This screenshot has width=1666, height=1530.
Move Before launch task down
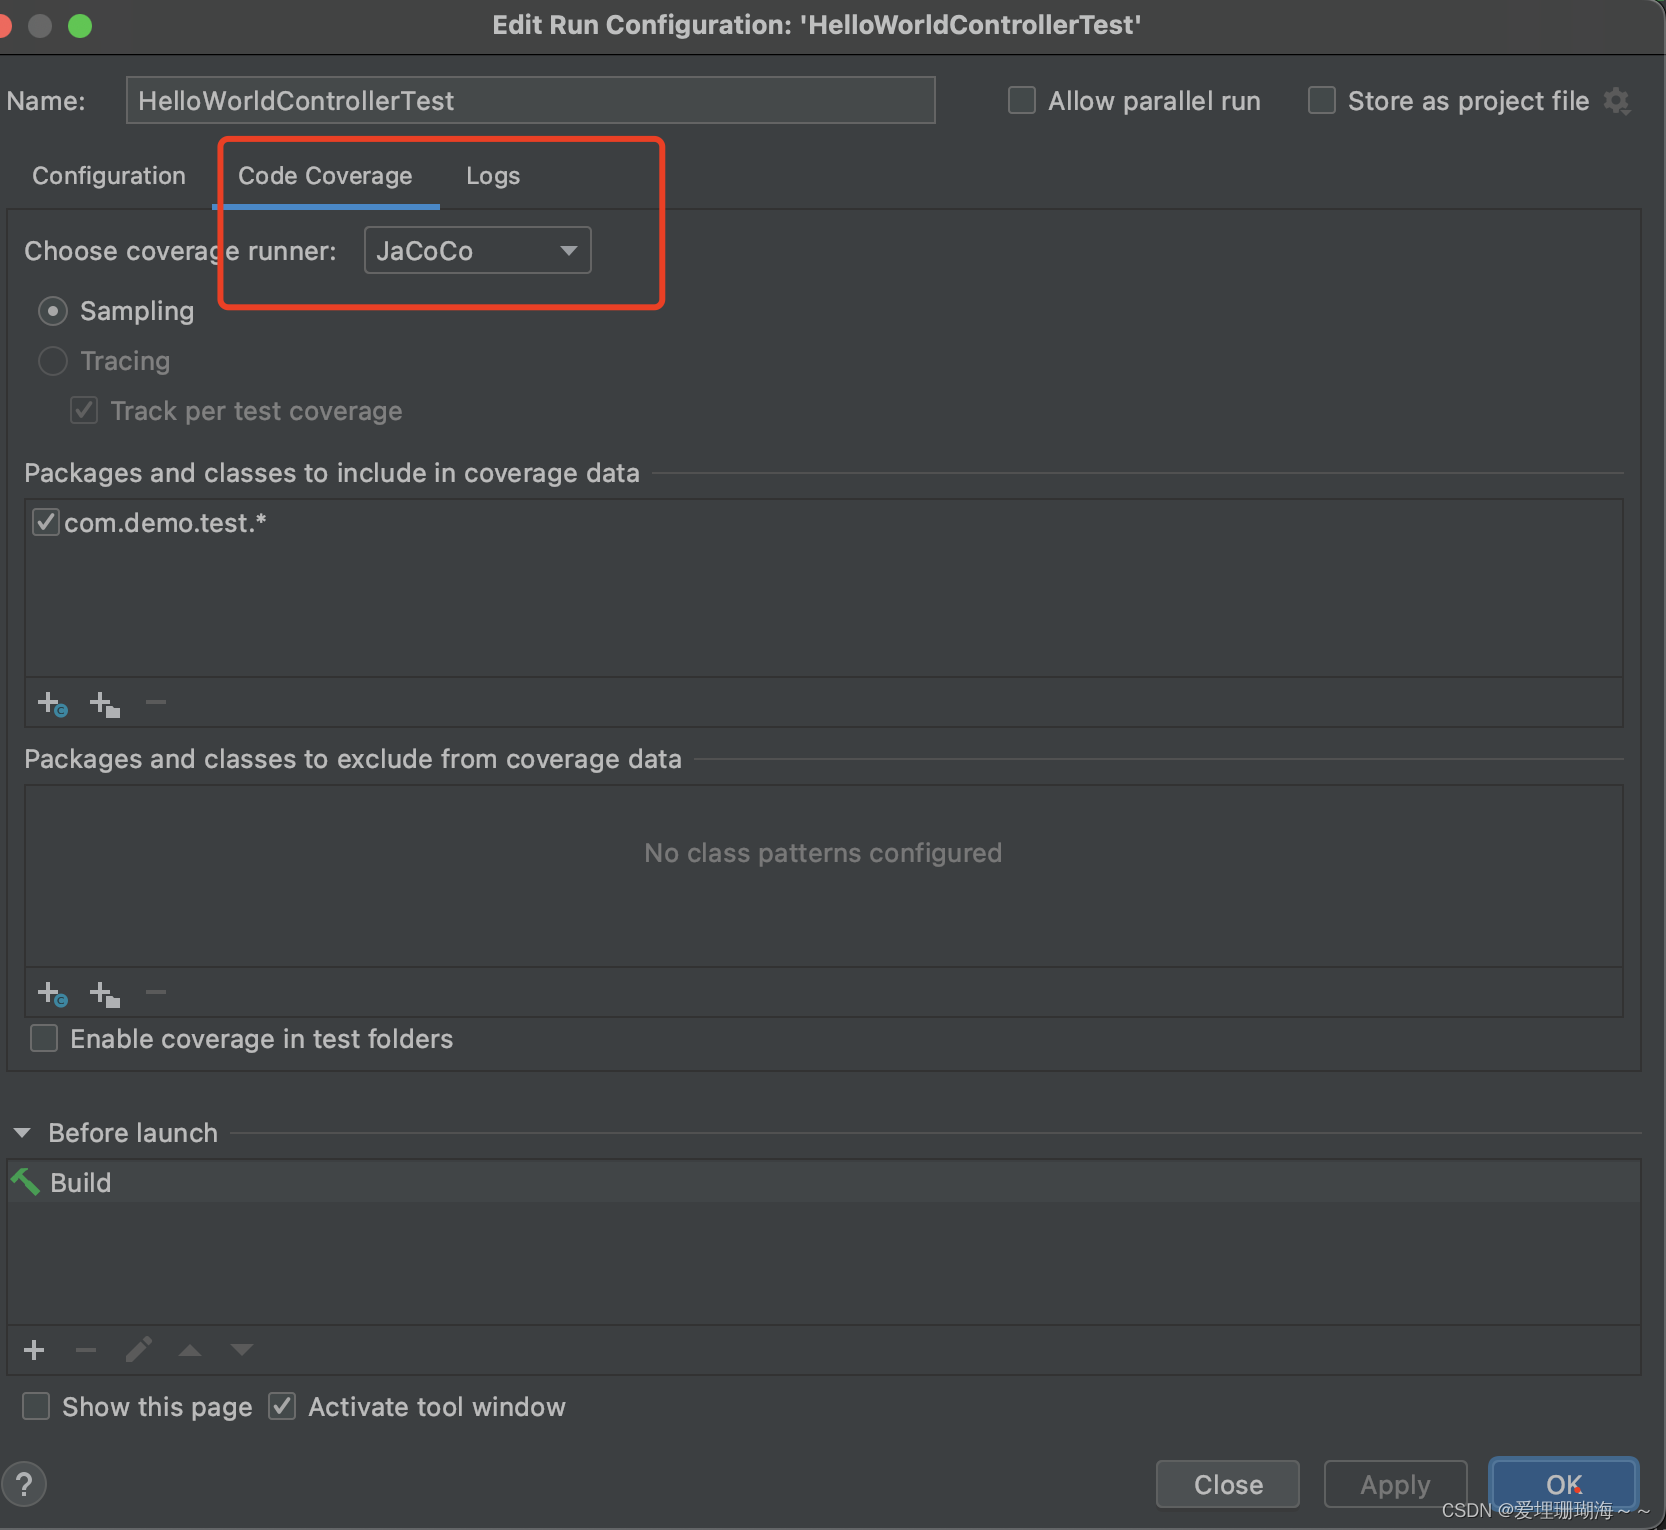pyautogui.click(x=242, y=1350)
